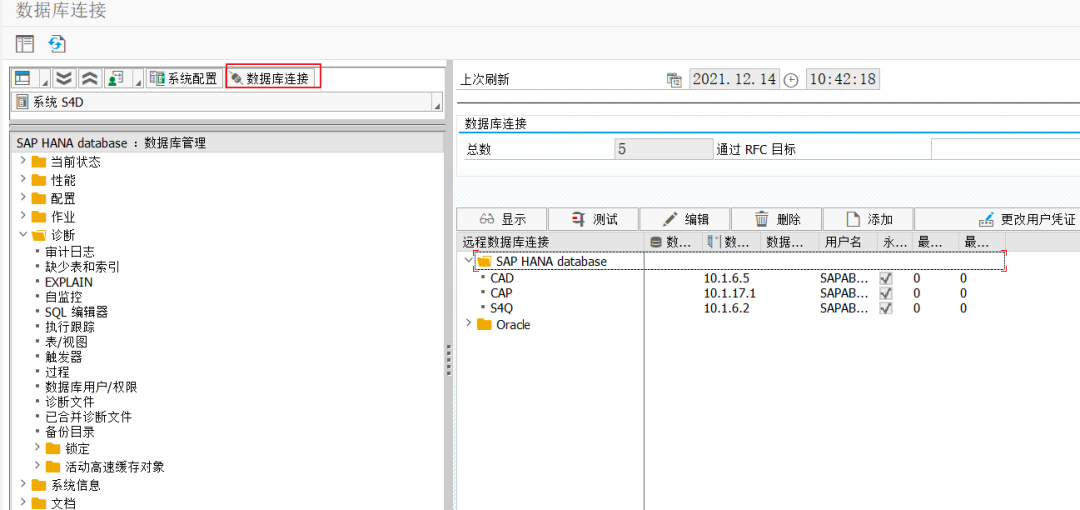Open 自监控 tree entry

(x=63, y=297)
